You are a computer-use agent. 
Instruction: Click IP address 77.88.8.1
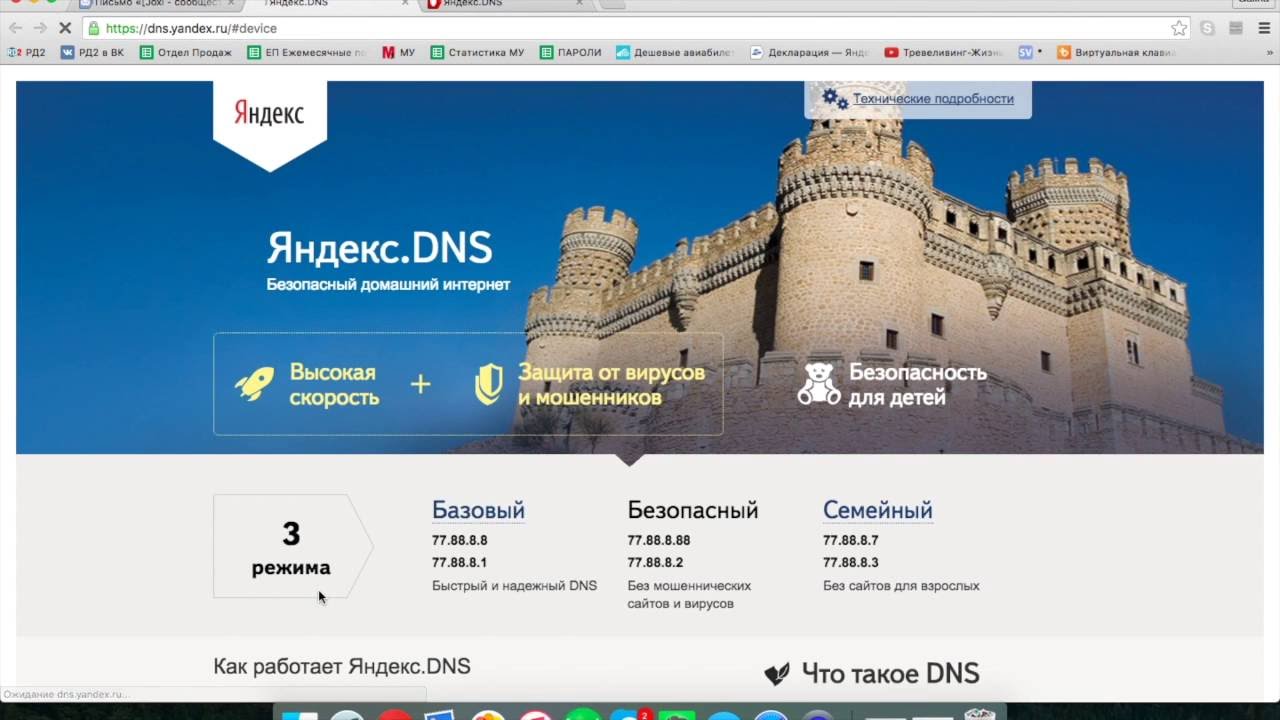(459, 562)
